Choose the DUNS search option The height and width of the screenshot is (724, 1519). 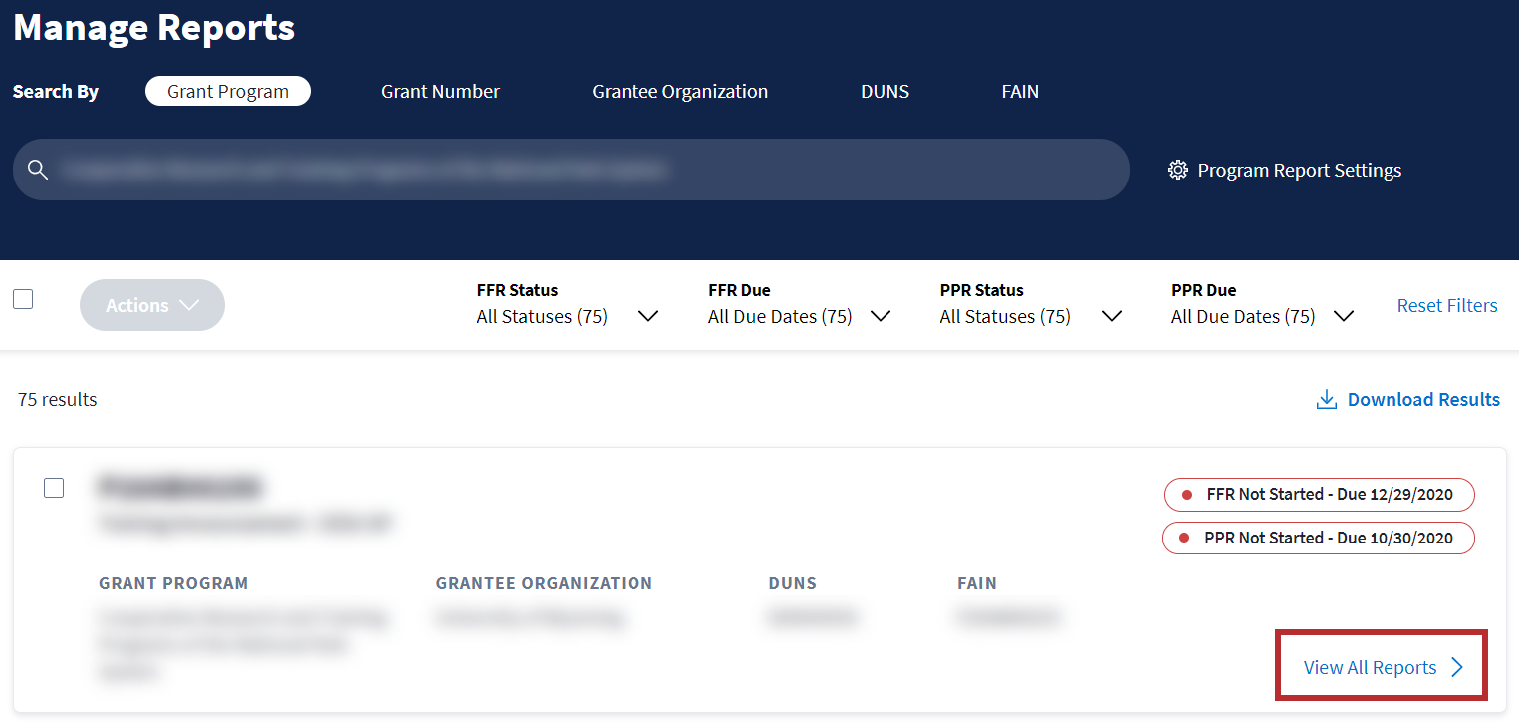(x=884, y=92)
